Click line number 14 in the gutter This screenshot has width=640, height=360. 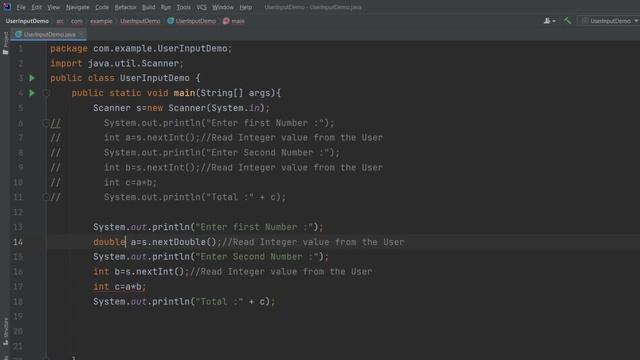[x=18, y=242]
